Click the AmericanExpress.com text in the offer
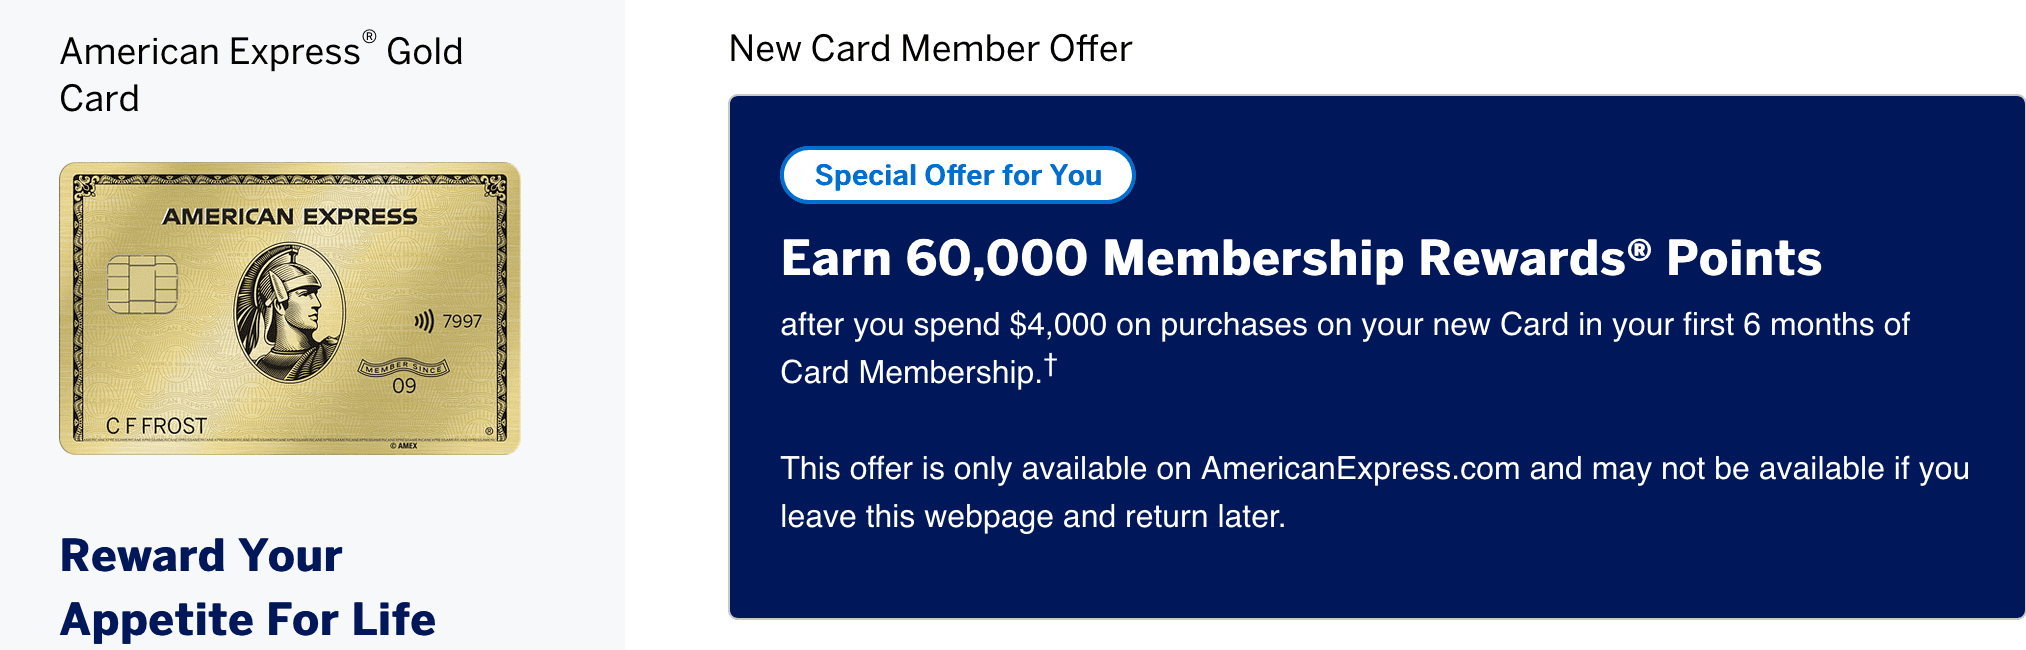2026x650 pixels. point(1360,468)
